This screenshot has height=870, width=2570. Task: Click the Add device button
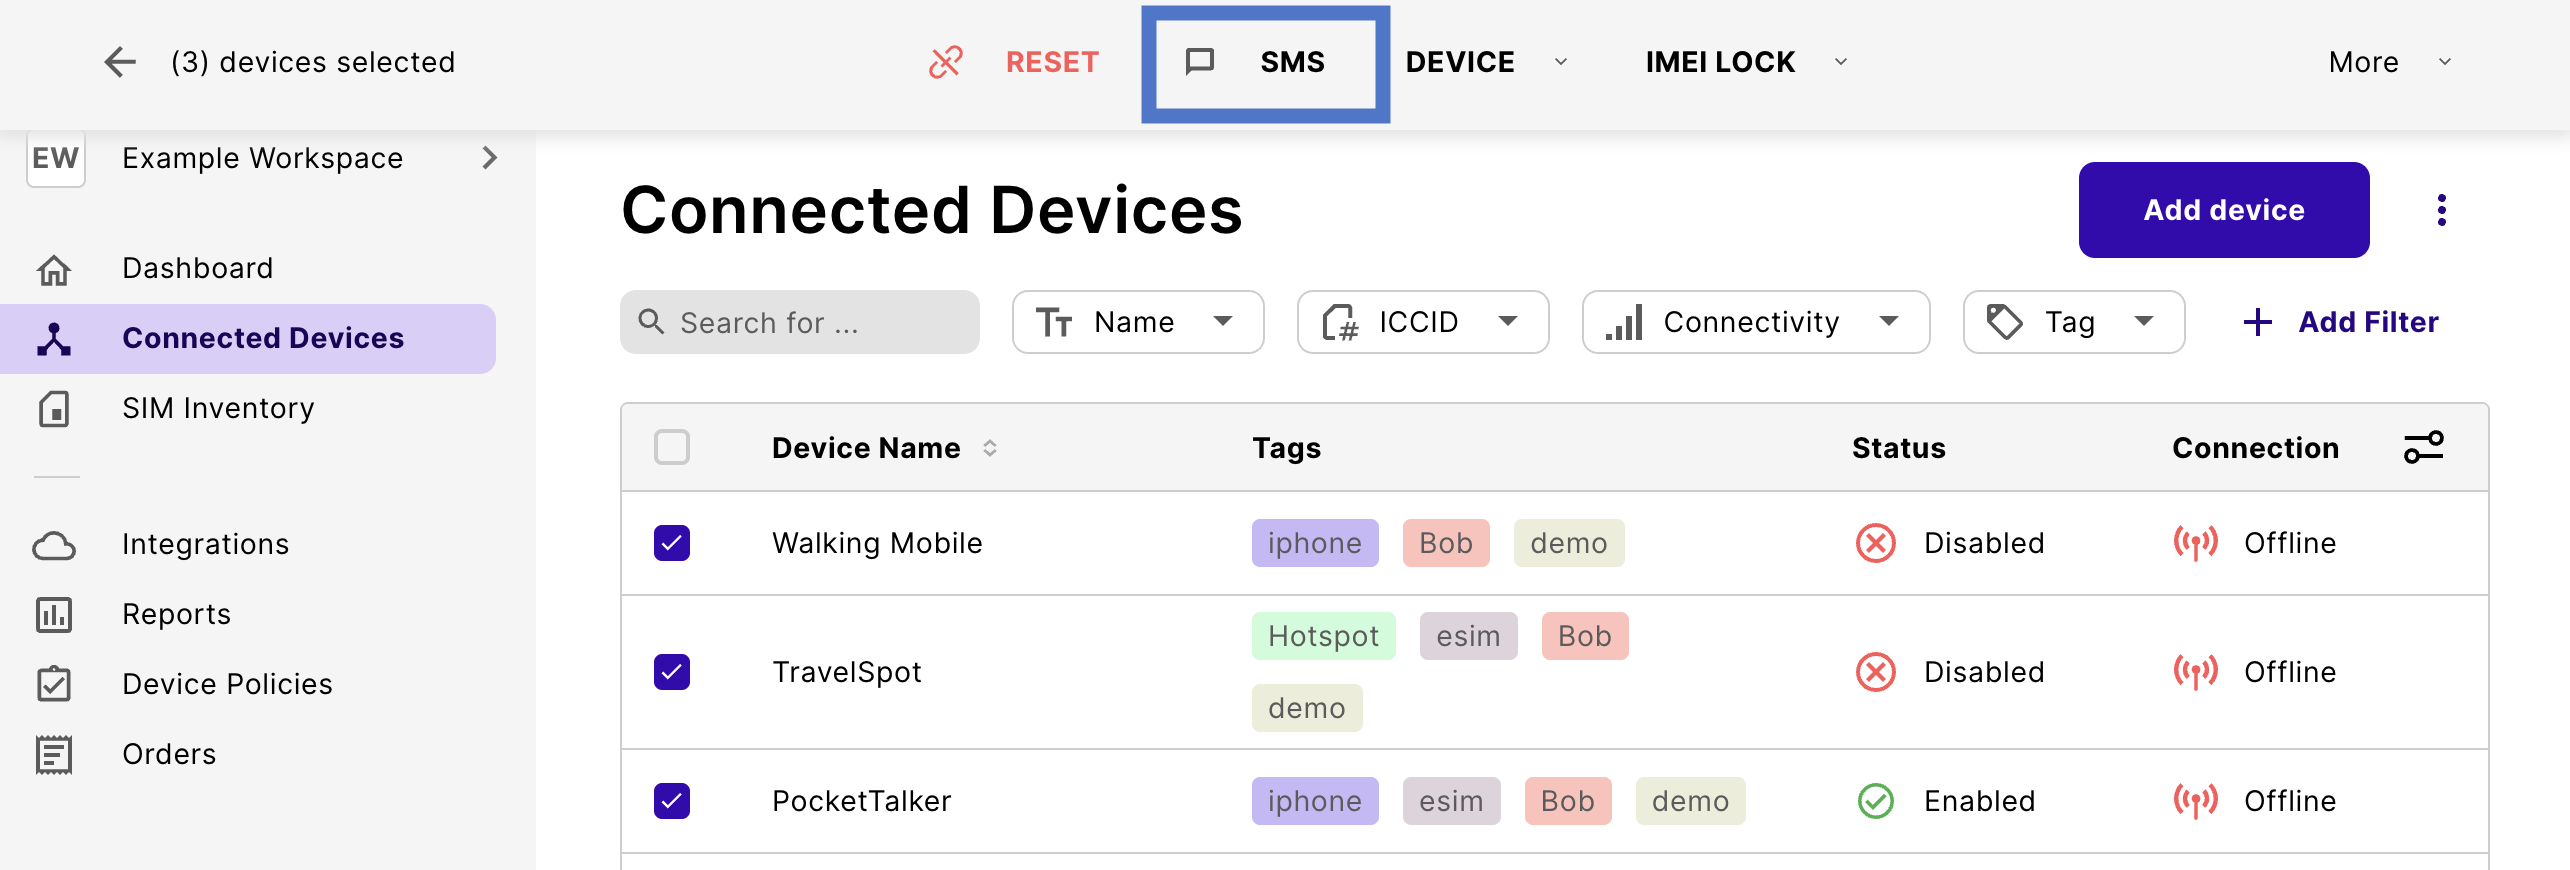[x=2223, y=210]
